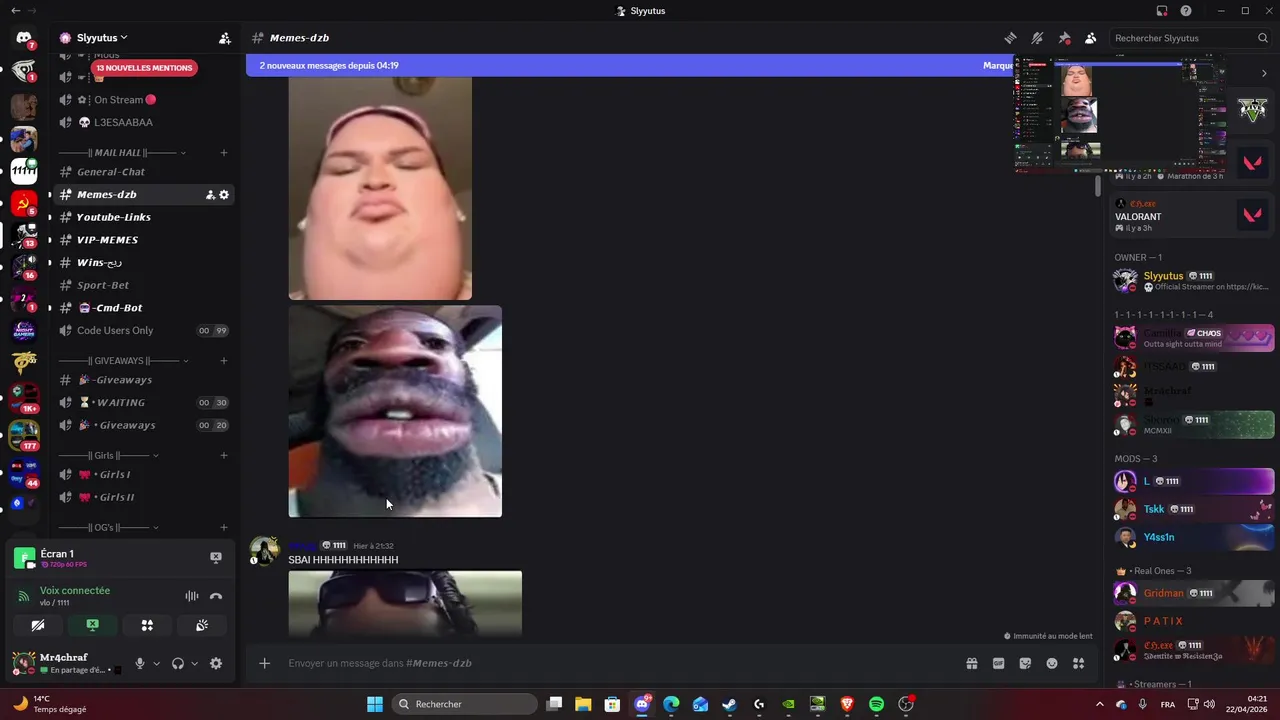This screenshot has width=1280, height=720.
Task: Open activities button in voice panel
Action: tap(147, 626)
